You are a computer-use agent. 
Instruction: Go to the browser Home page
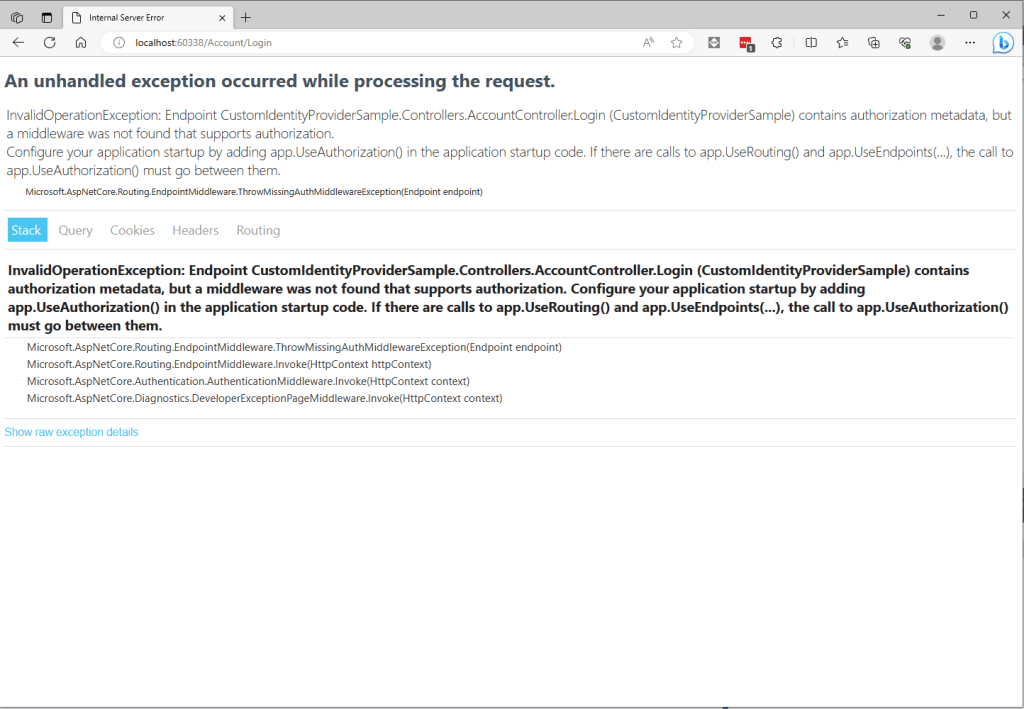81,43
